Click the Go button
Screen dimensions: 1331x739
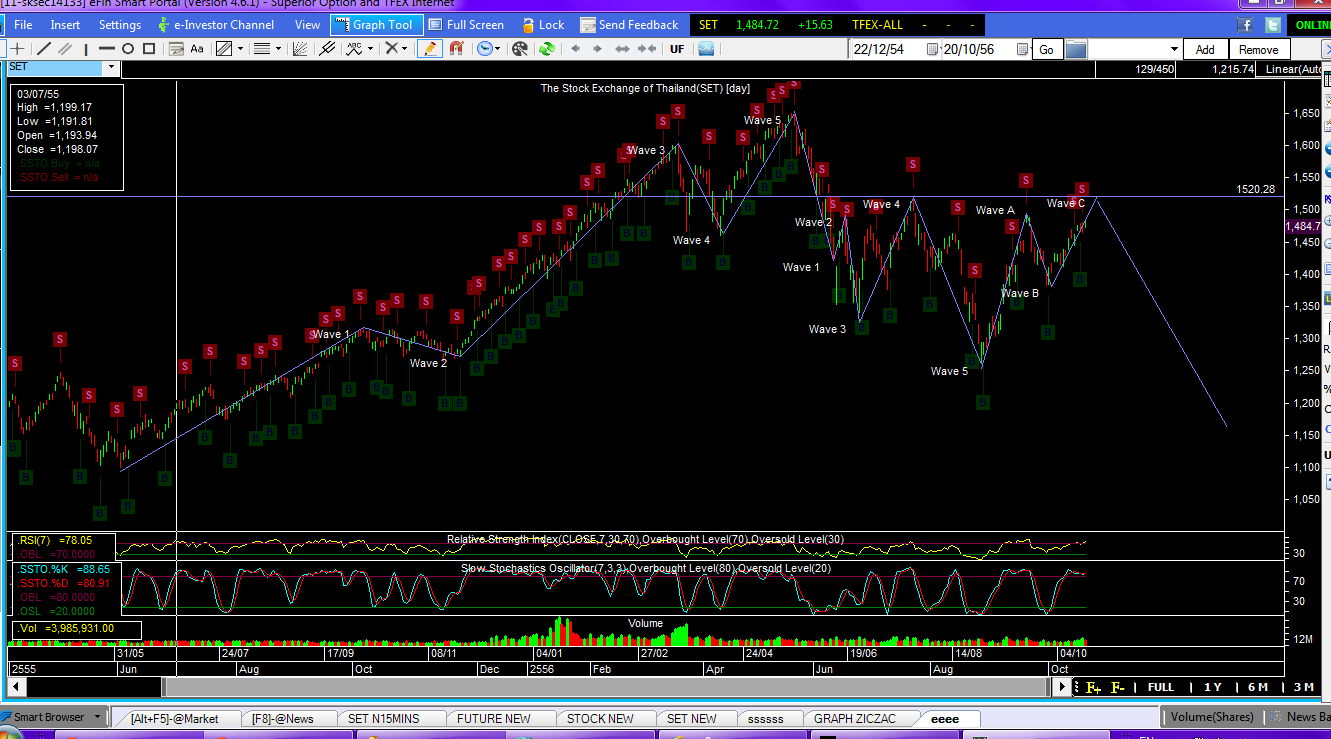(1046, 49)
